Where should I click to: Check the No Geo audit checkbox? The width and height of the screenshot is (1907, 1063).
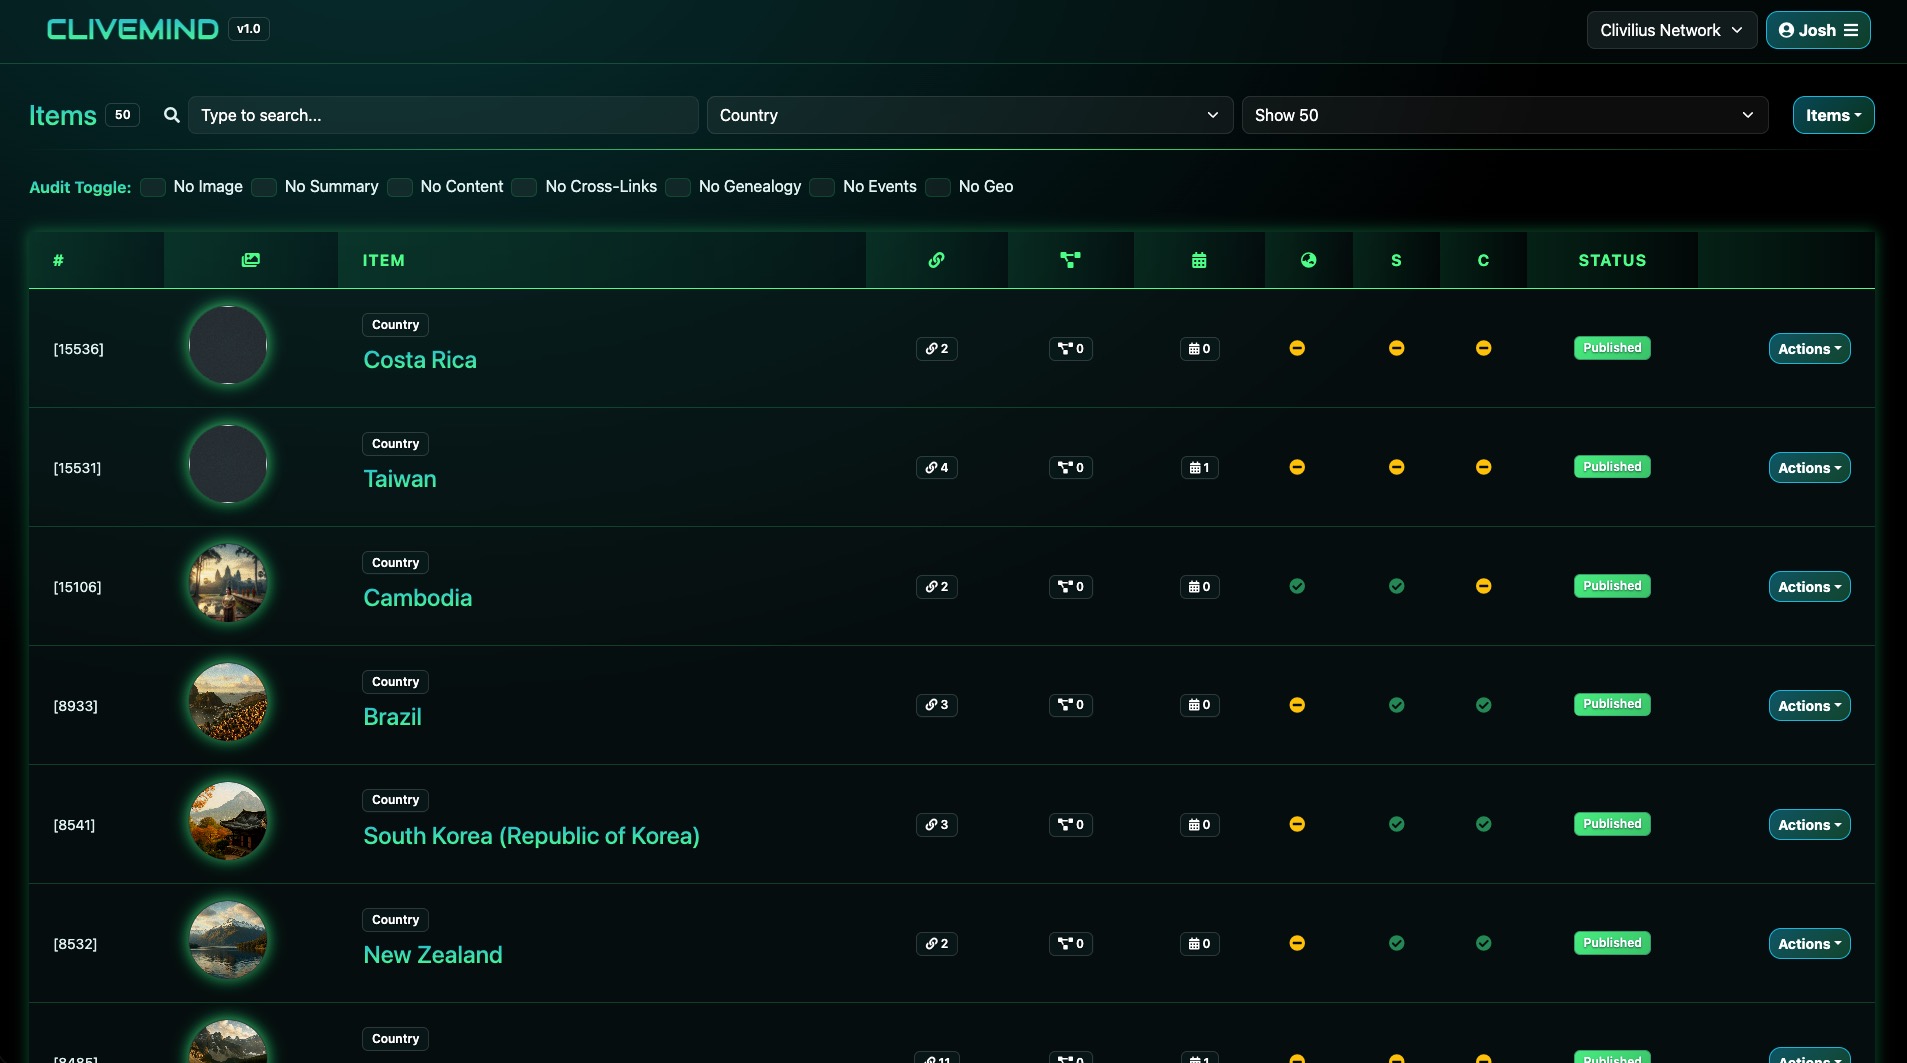pyautogui.click(x=938, y=187)
